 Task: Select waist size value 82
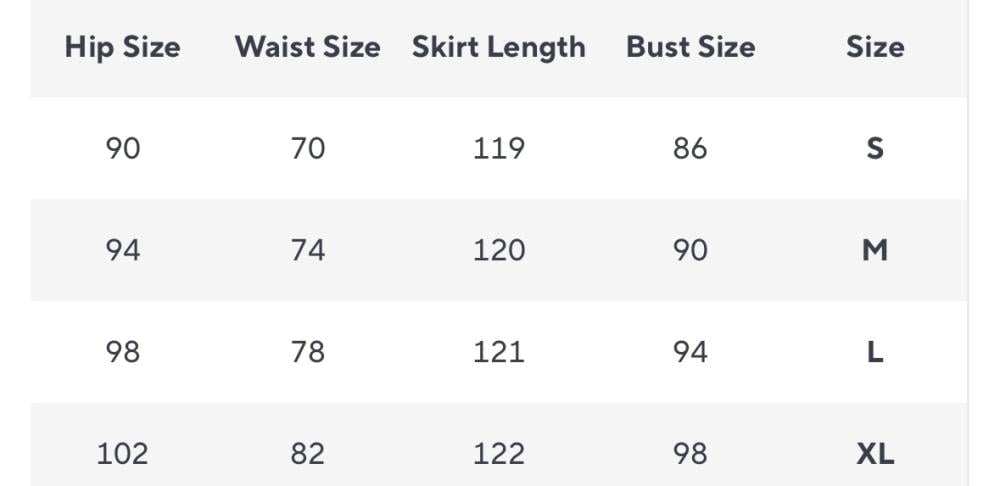click(307, 454)
